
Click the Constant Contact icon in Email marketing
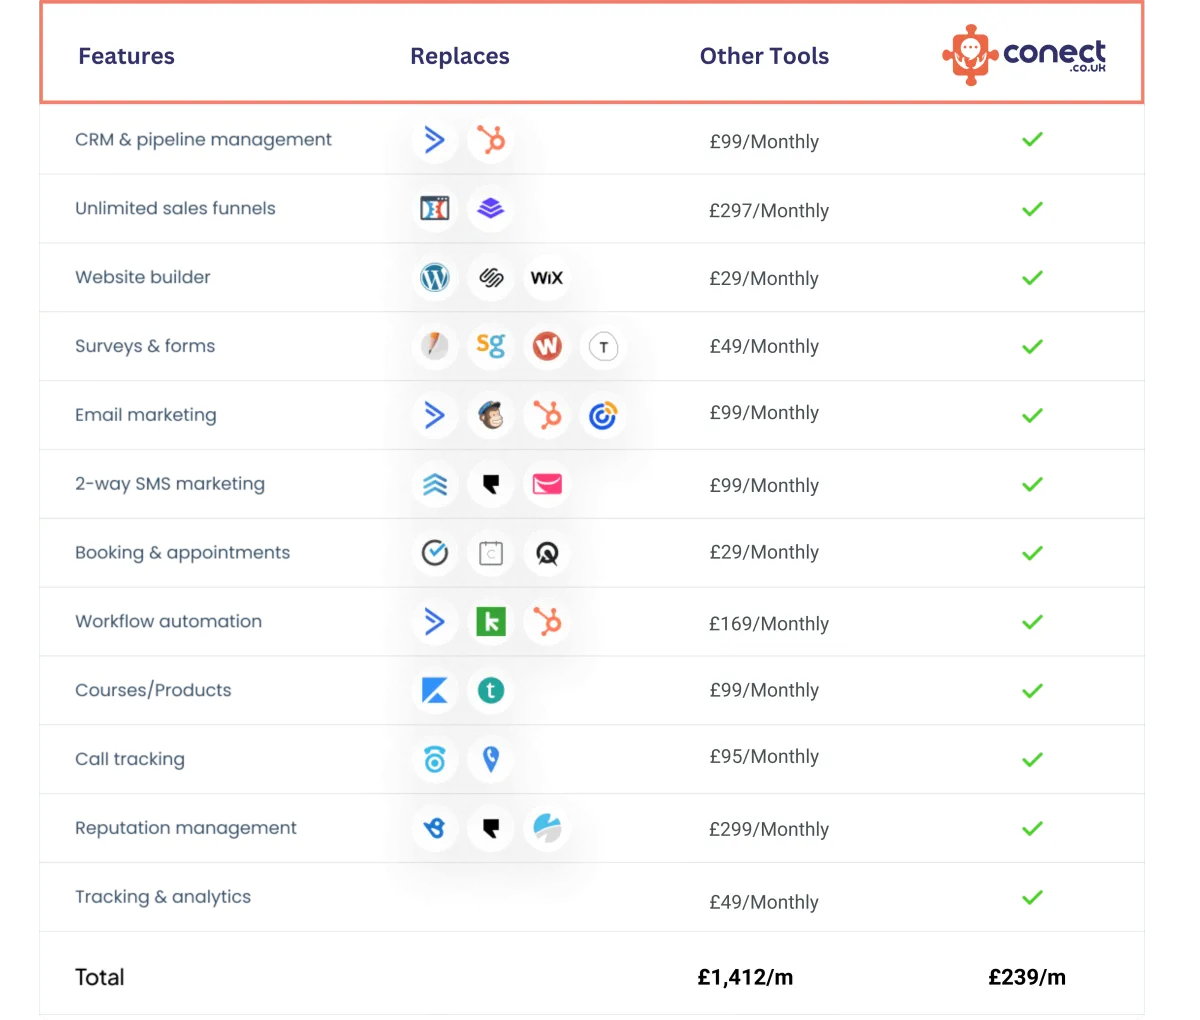pos(603,415)
